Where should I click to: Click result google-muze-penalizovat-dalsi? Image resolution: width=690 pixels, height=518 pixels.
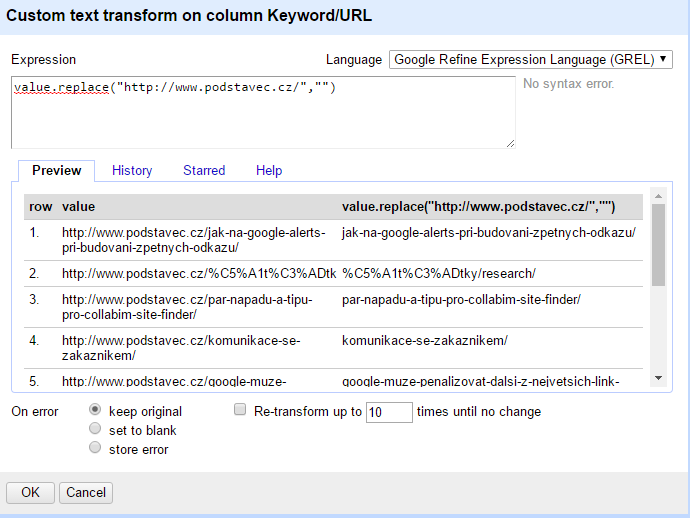[x=481, y=381]
